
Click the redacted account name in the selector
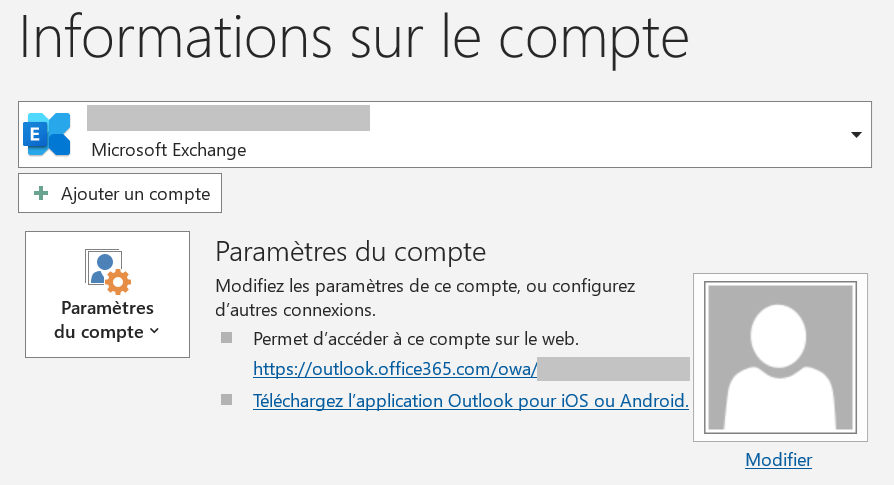tap(228, 118)
